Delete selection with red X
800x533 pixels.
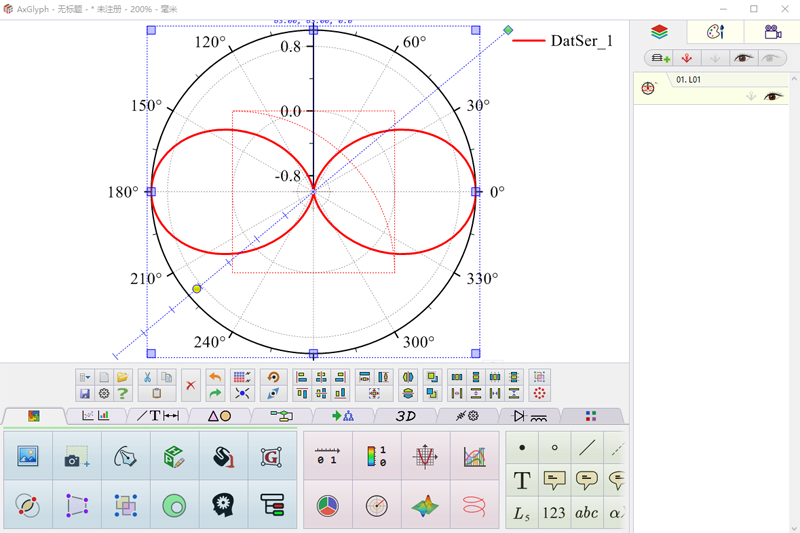(190, 385)
